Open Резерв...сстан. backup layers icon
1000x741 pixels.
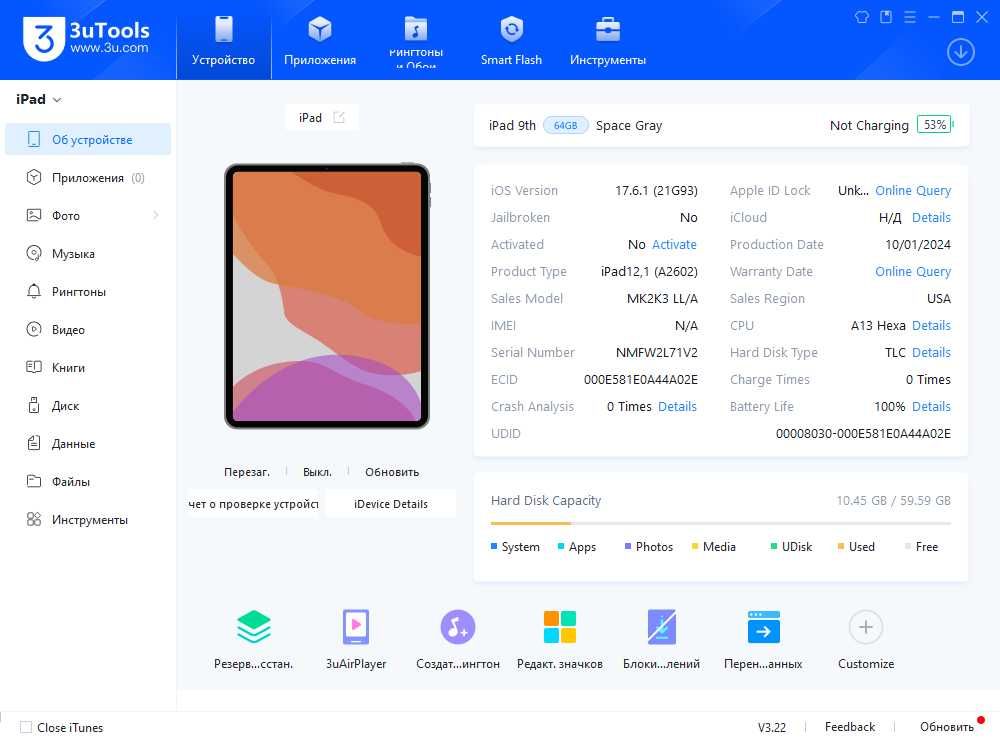[x=254, y=627]
